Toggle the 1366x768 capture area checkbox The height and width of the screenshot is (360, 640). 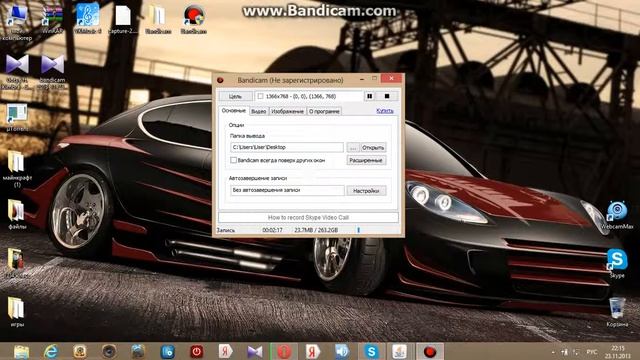point(260,96)
